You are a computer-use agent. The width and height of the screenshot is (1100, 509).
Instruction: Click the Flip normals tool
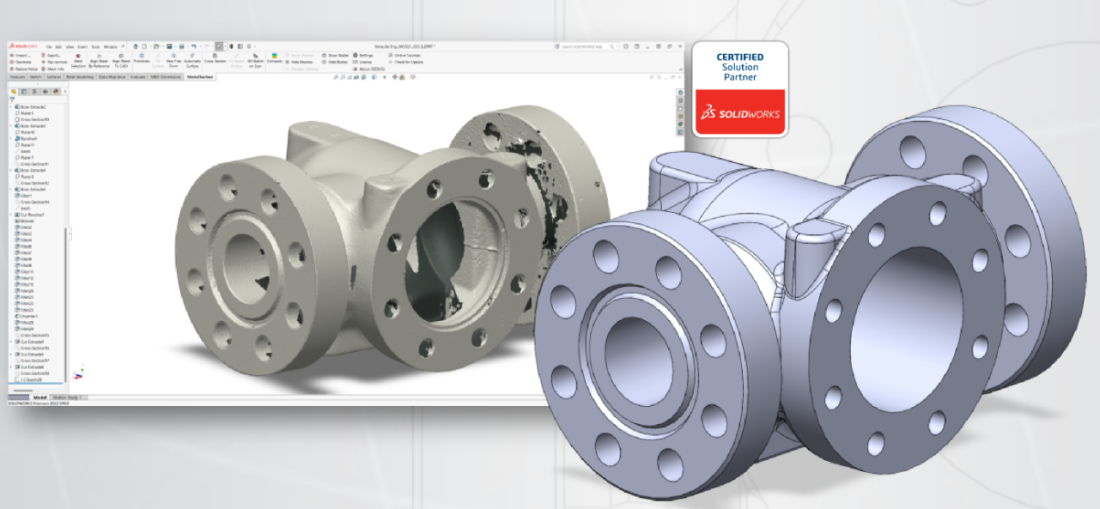(x=54, y=62)
